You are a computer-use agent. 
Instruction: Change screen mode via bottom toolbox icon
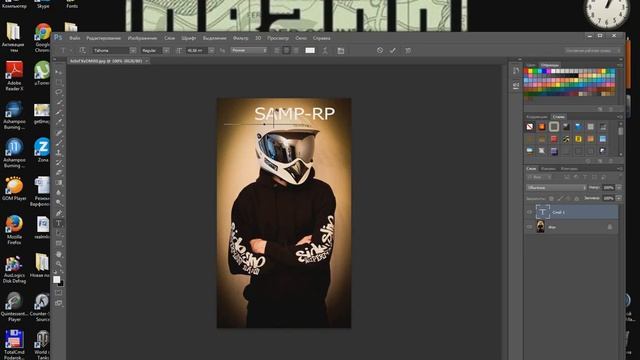pyautogui.click(x=59, y=303)
